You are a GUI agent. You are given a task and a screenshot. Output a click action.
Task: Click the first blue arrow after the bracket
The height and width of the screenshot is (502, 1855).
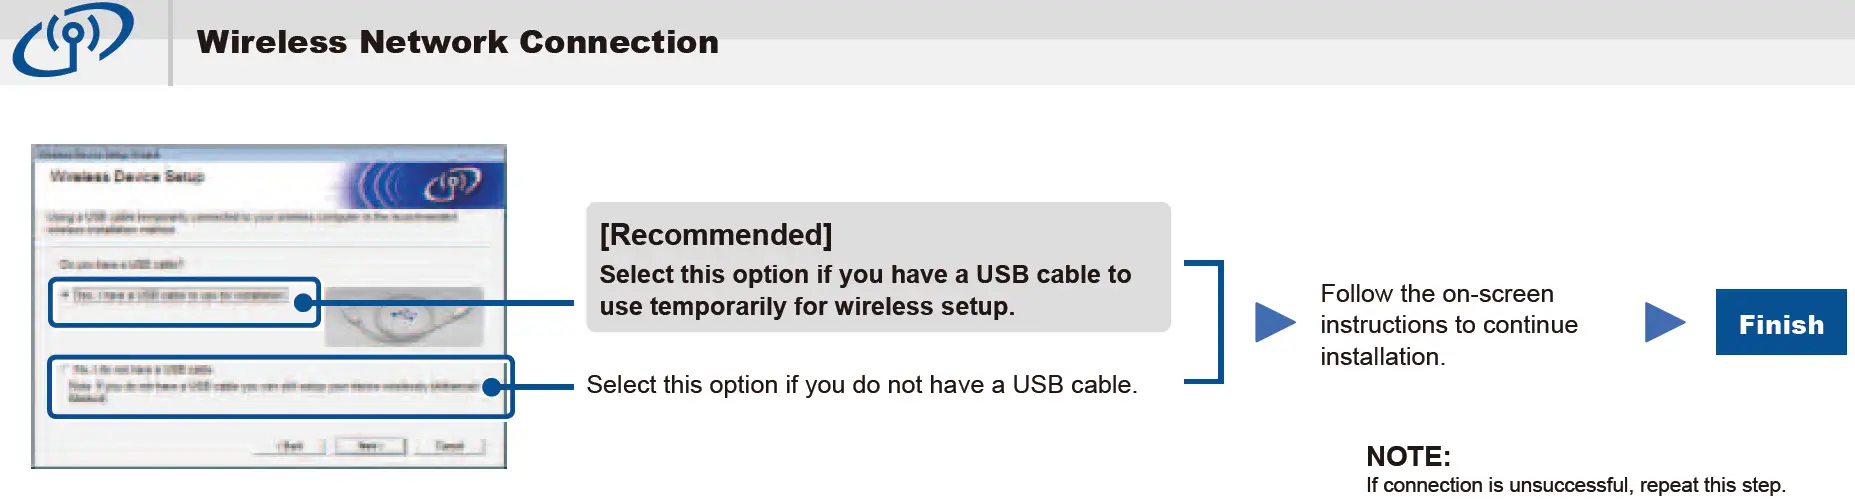point(1274,322)
